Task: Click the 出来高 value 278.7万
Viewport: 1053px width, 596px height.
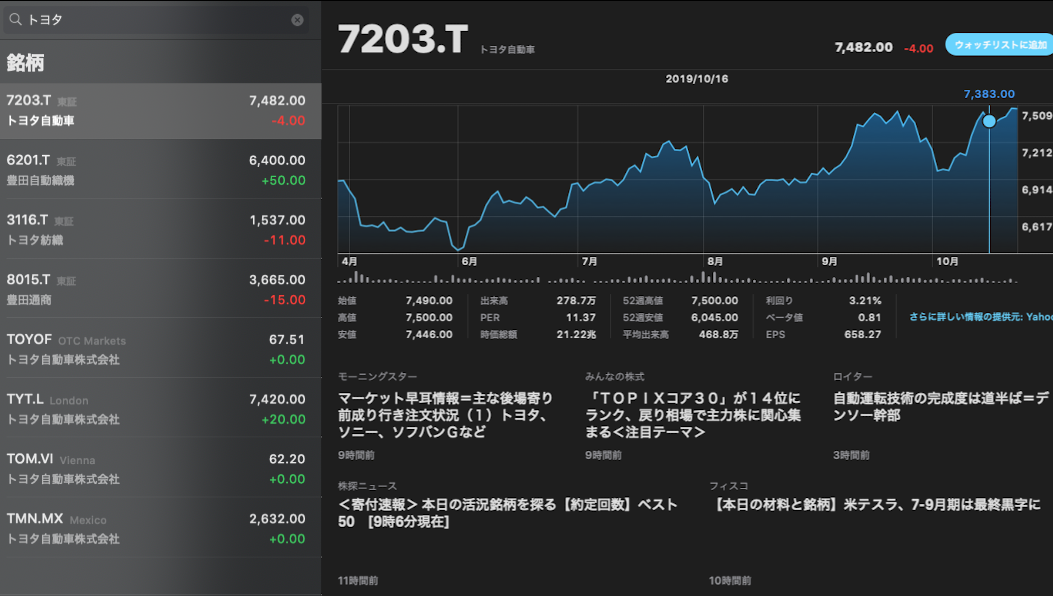Action: [x=576, y=300]
